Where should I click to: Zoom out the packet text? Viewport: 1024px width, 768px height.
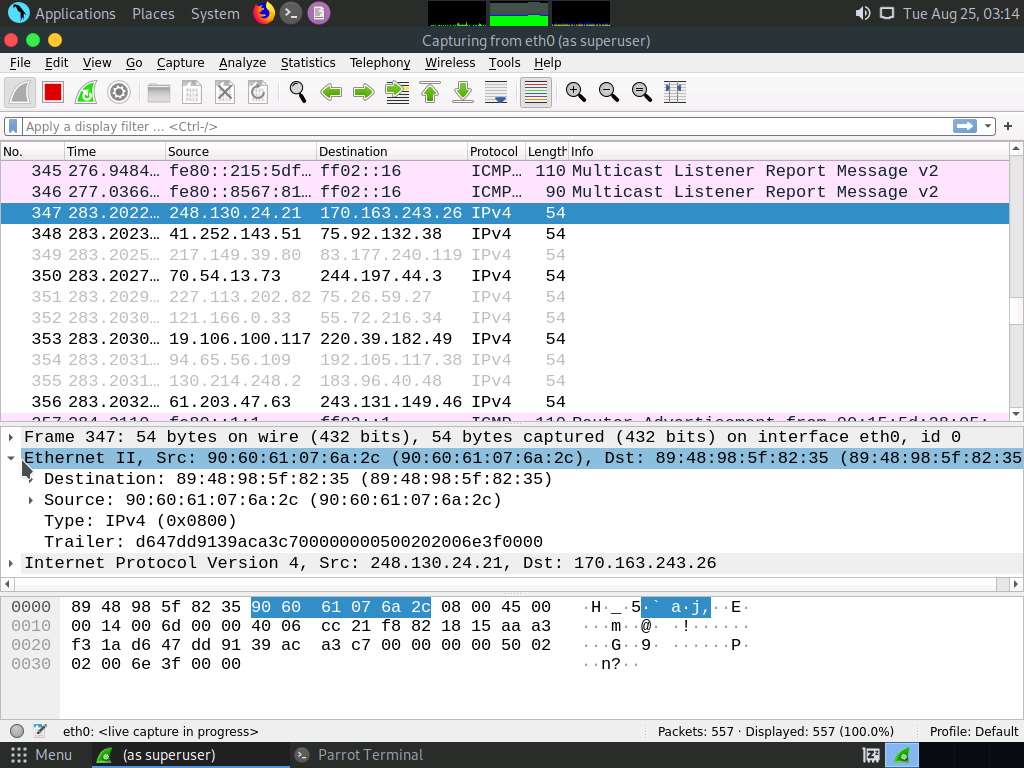(609, 92)
